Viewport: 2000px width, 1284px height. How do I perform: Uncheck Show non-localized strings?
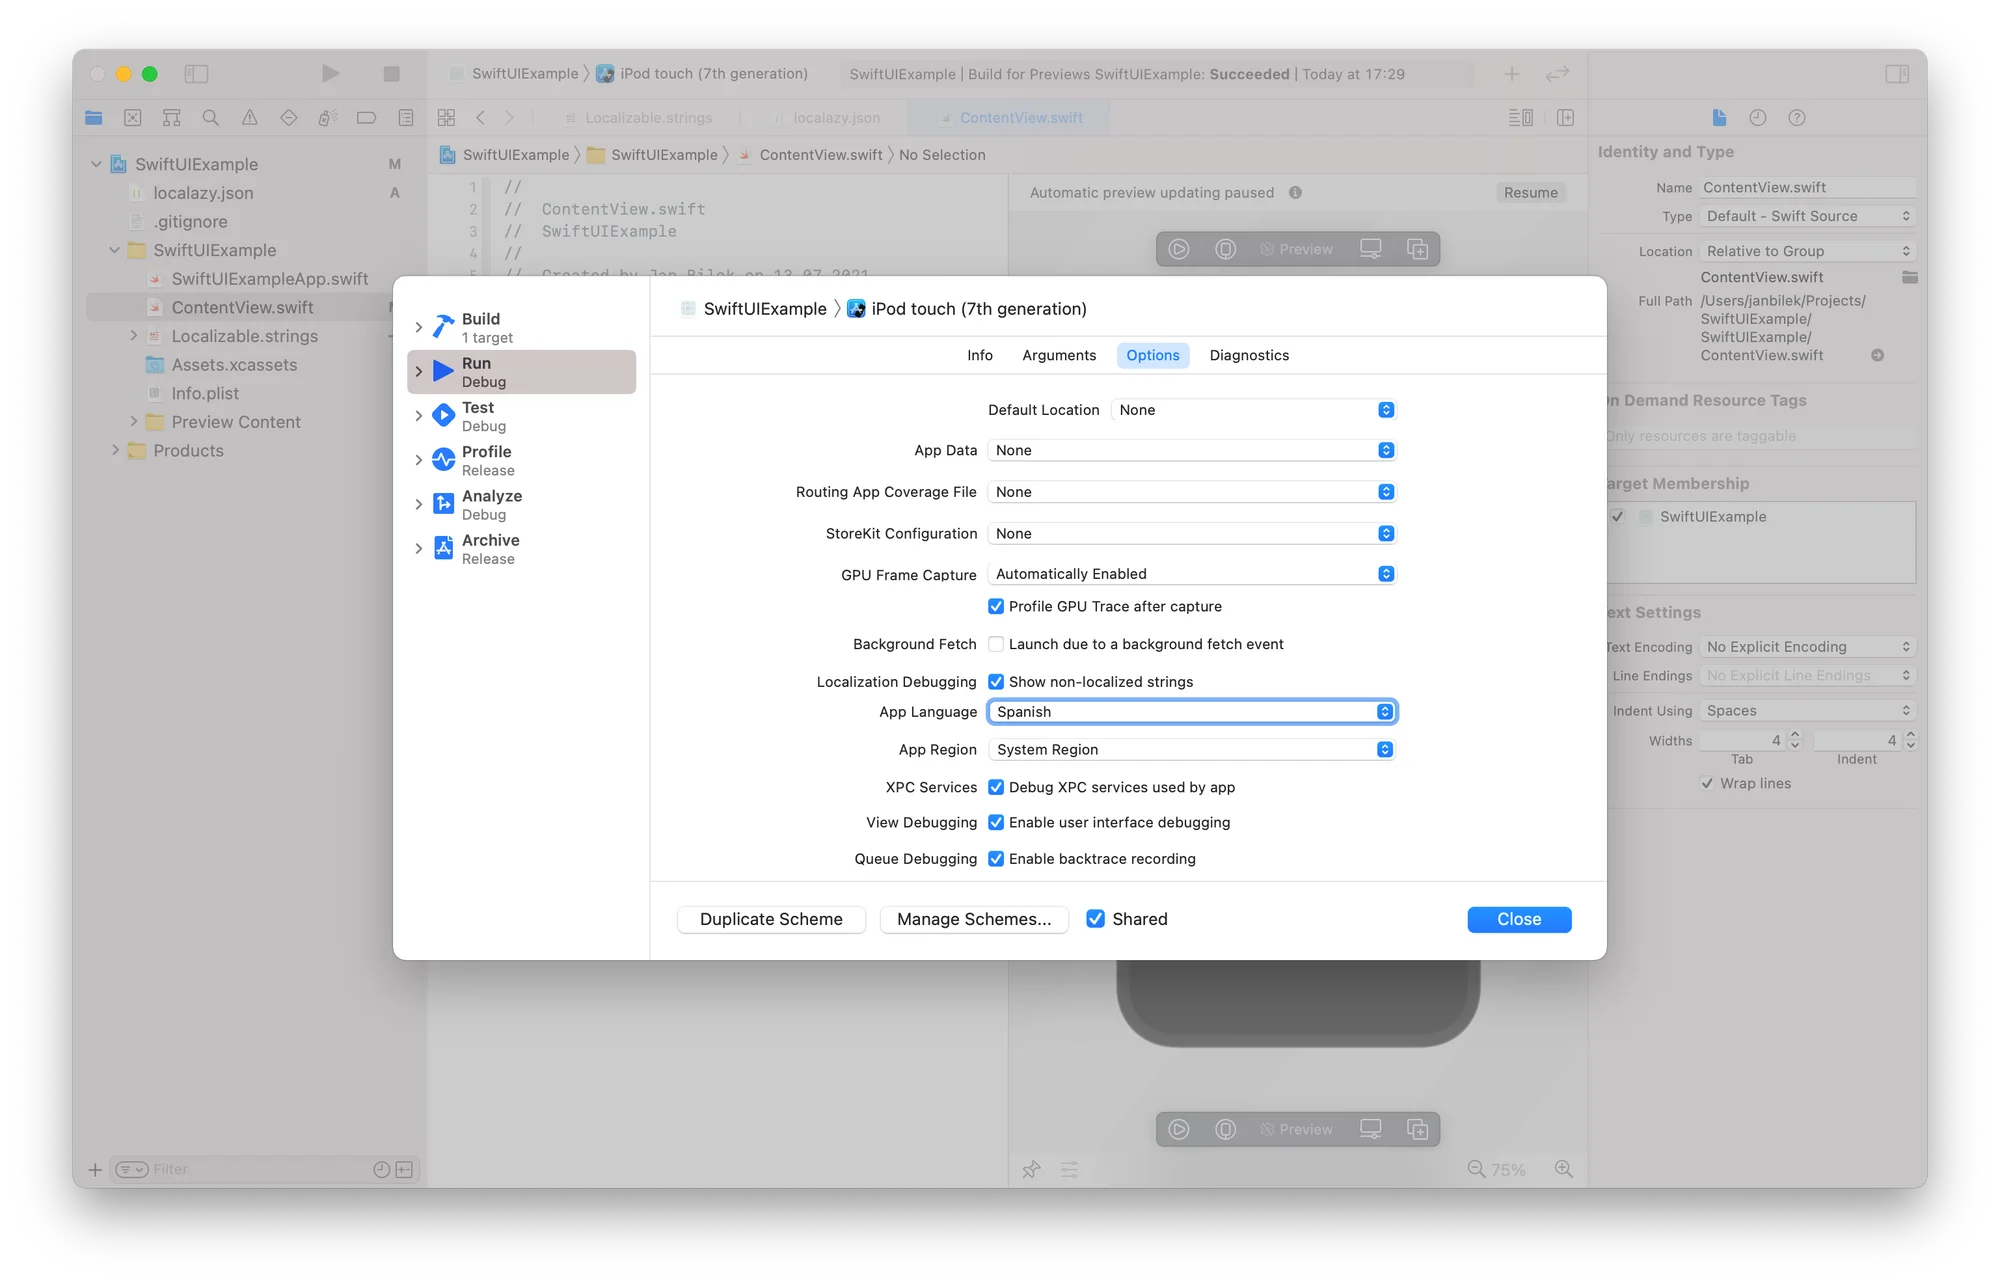[996, 682]
